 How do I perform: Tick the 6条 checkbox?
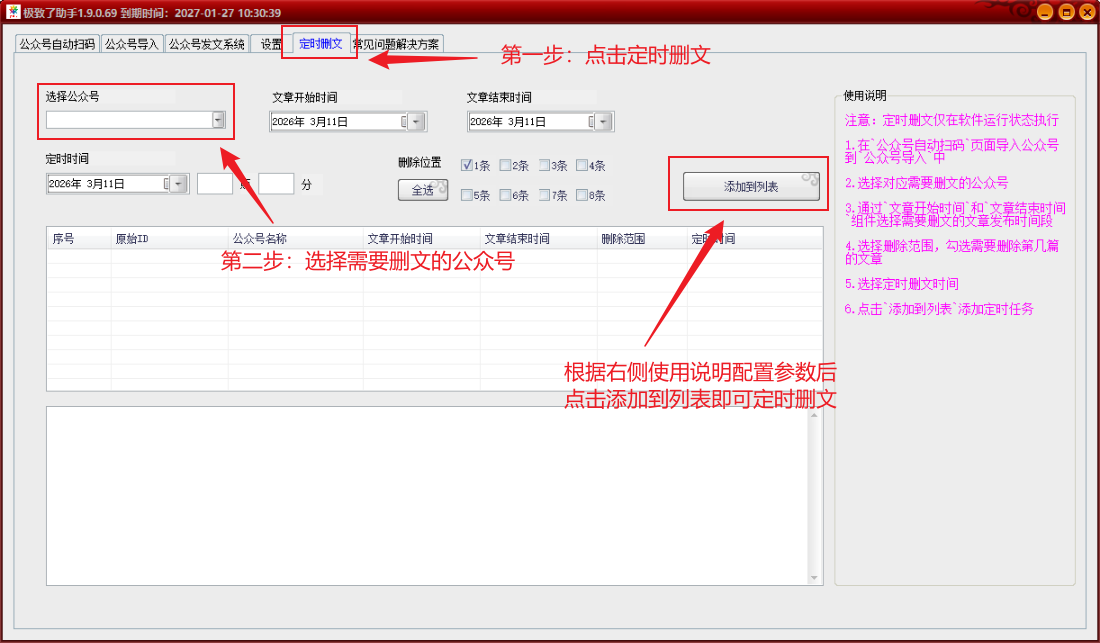[506, 196]
